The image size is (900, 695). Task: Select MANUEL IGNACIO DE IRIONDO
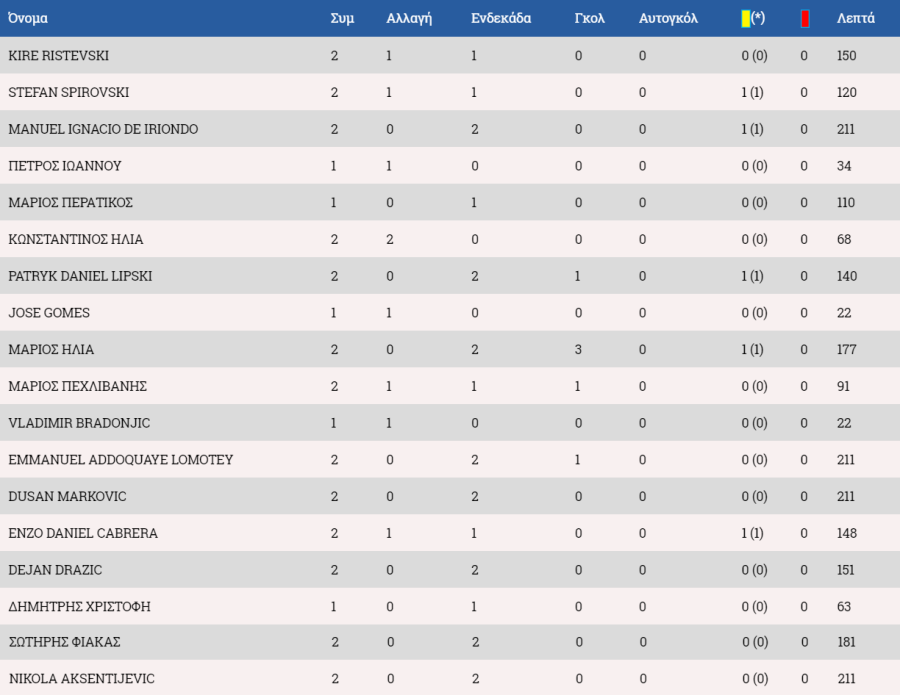103,129
